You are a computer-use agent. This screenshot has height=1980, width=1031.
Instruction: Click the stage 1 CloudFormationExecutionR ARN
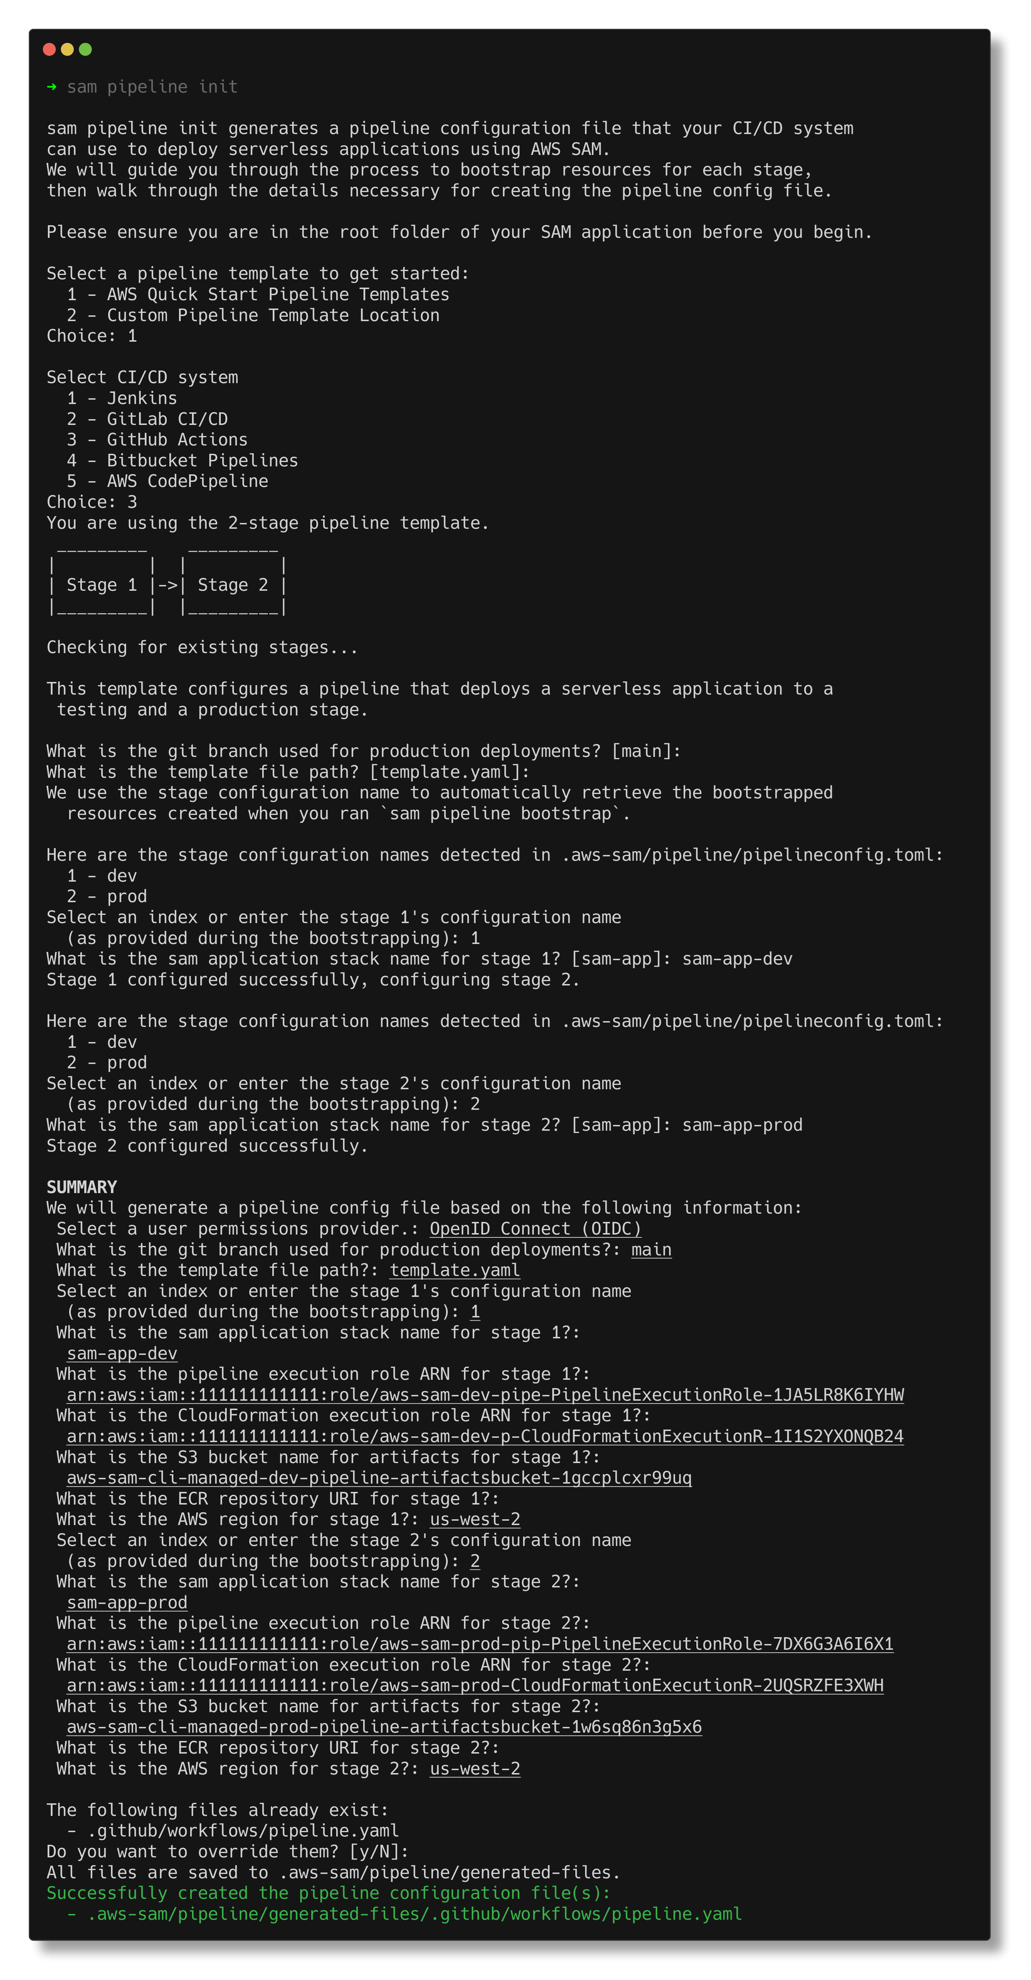coord(485,1437)
